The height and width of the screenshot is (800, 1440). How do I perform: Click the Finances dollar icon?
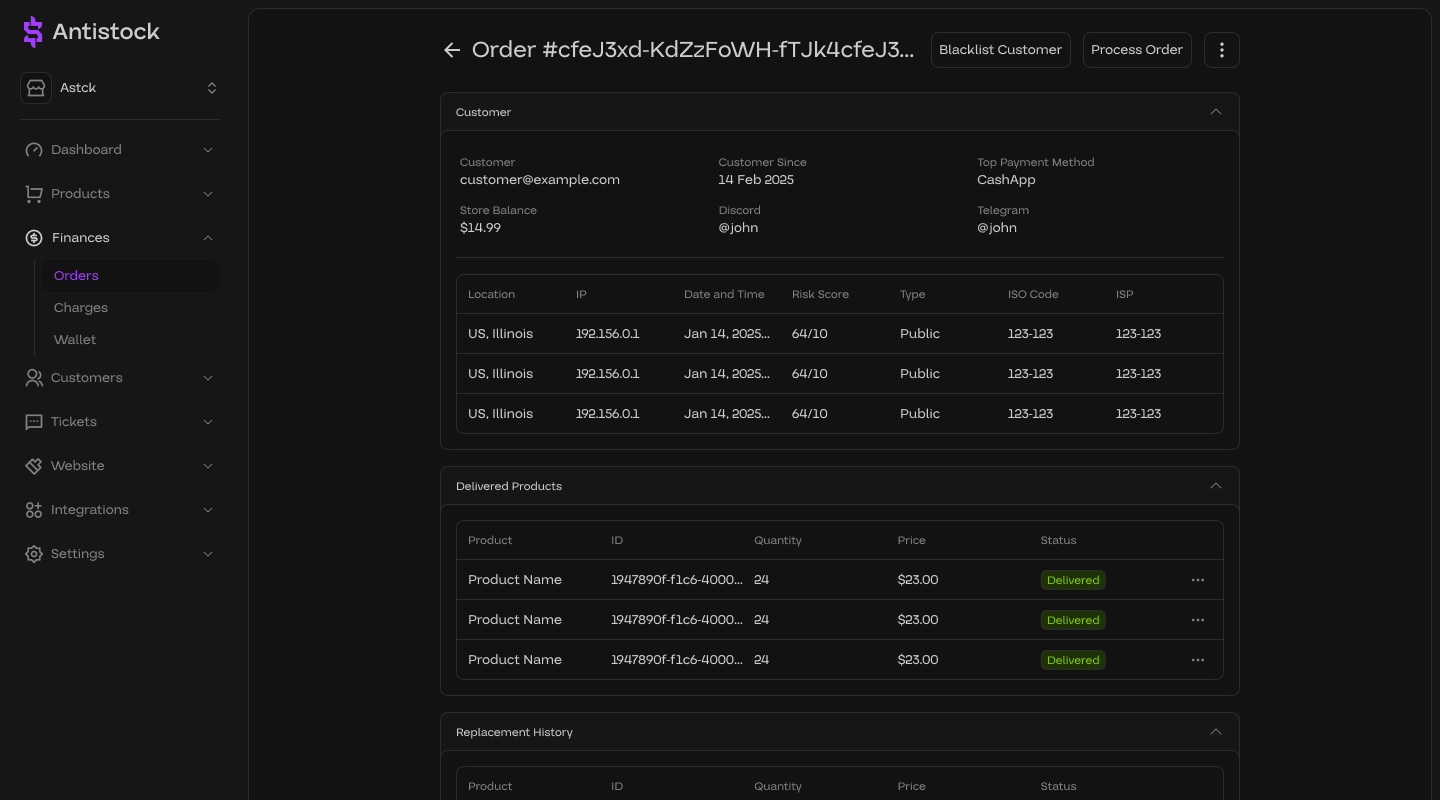click(34, 238)
